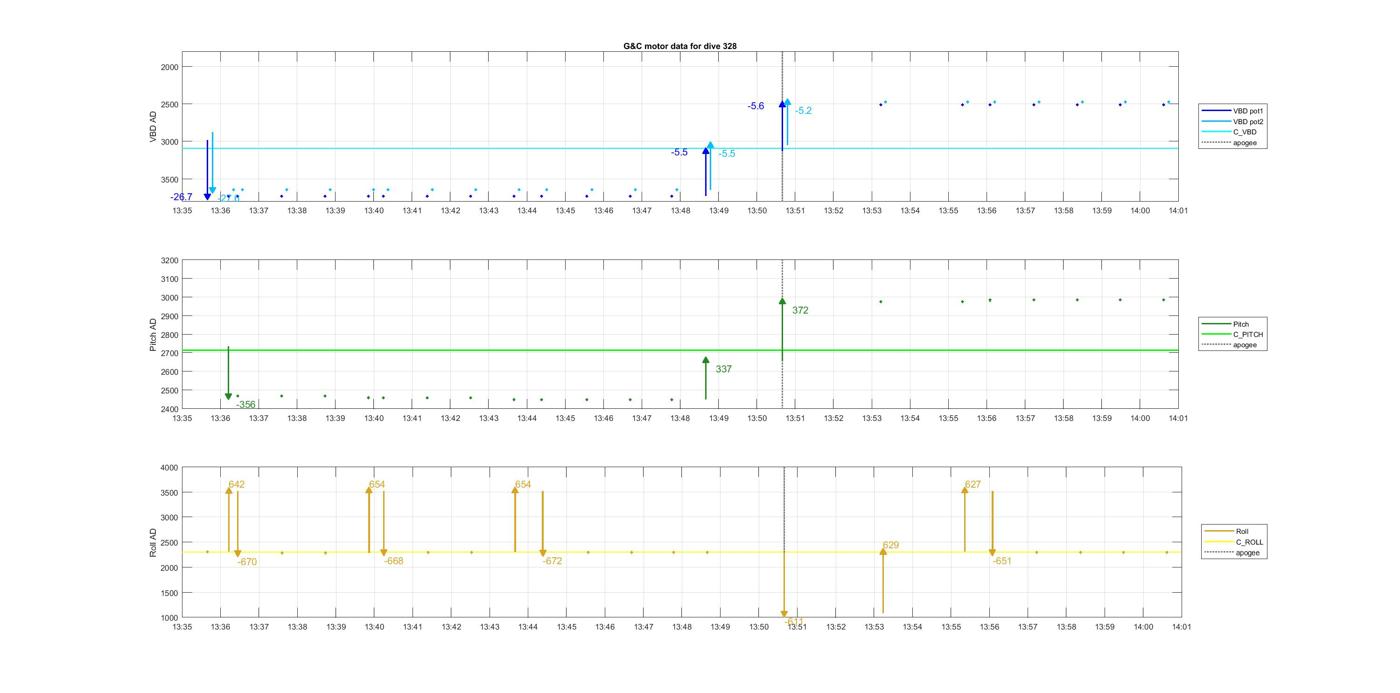Click the '-26.7' VBD arrow label
The height and width of the screenshot is (693, 1400).
click(x=181, y=197)
